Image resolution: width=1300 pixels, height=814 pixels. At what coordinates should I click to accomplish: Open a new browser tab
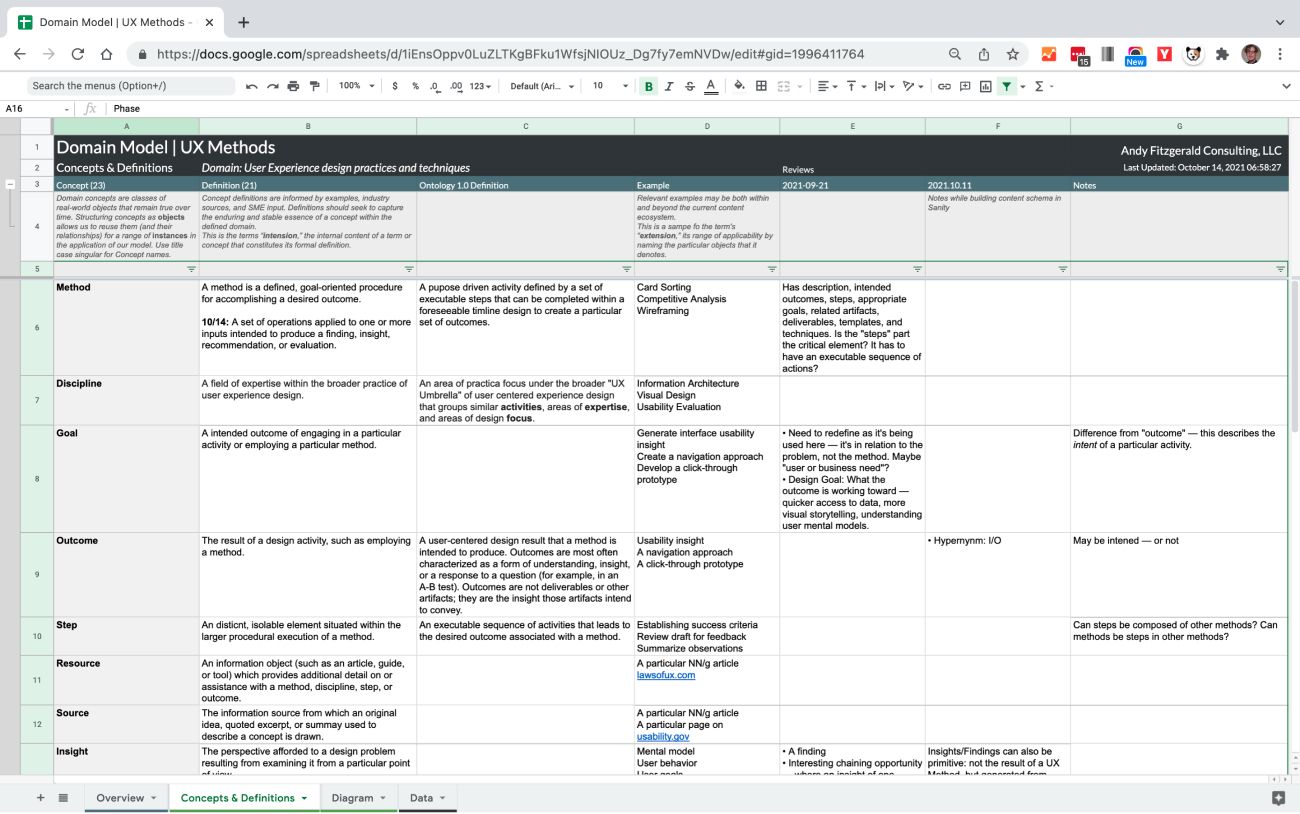pyautogui.click(x=244, y=22)
